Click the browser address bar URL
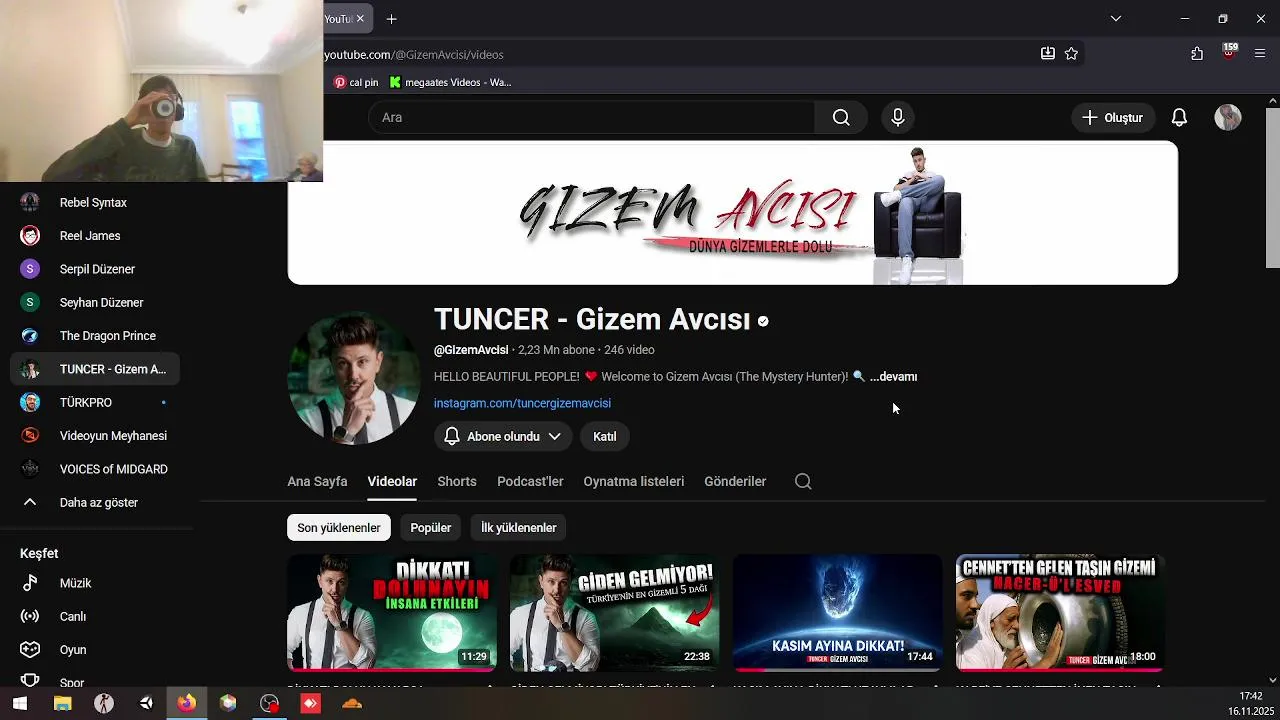 tap(414, 54)
